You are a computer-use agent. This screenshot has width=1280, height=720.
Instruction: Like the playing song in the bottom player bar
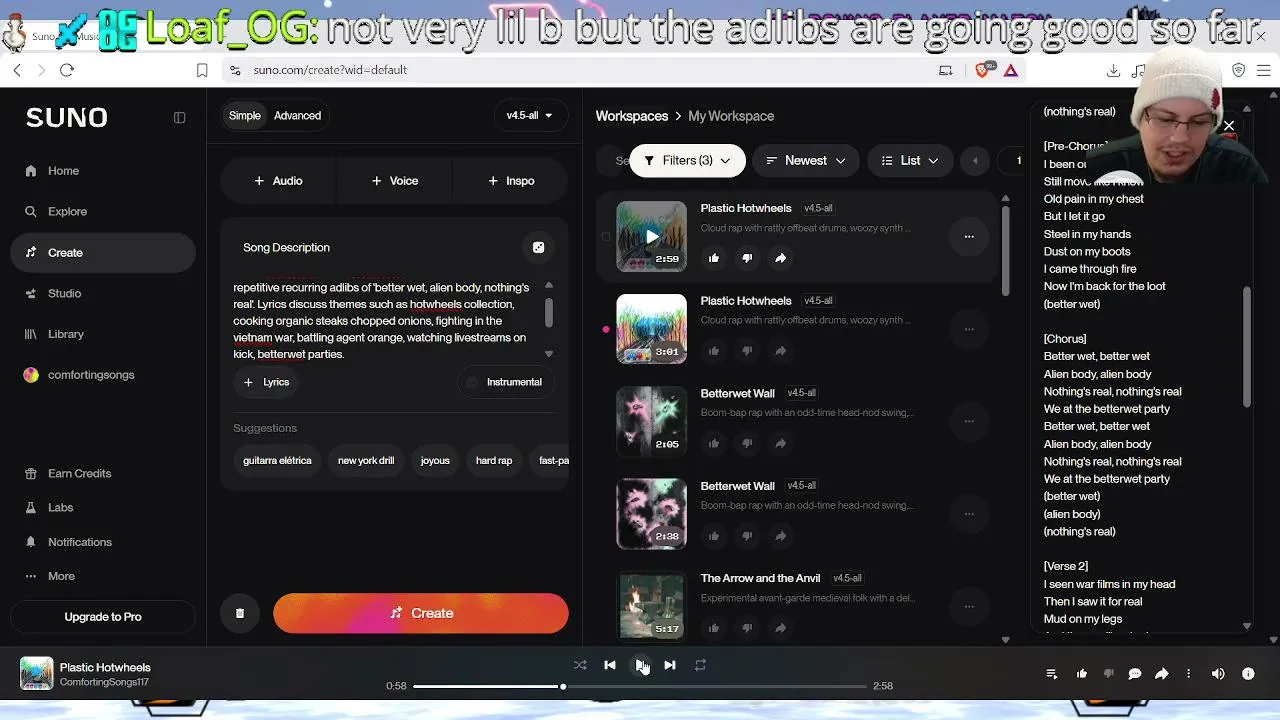[1082, 674]
